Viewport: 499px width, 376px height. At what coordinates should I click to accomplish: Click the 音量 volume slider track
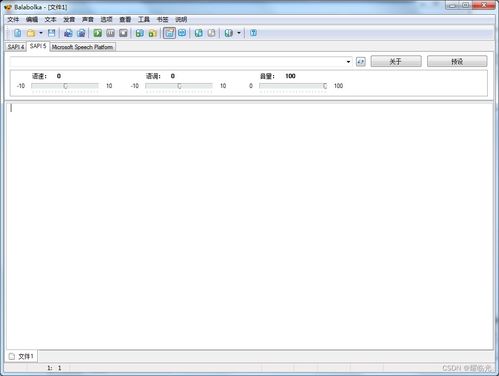click(293, 86)
